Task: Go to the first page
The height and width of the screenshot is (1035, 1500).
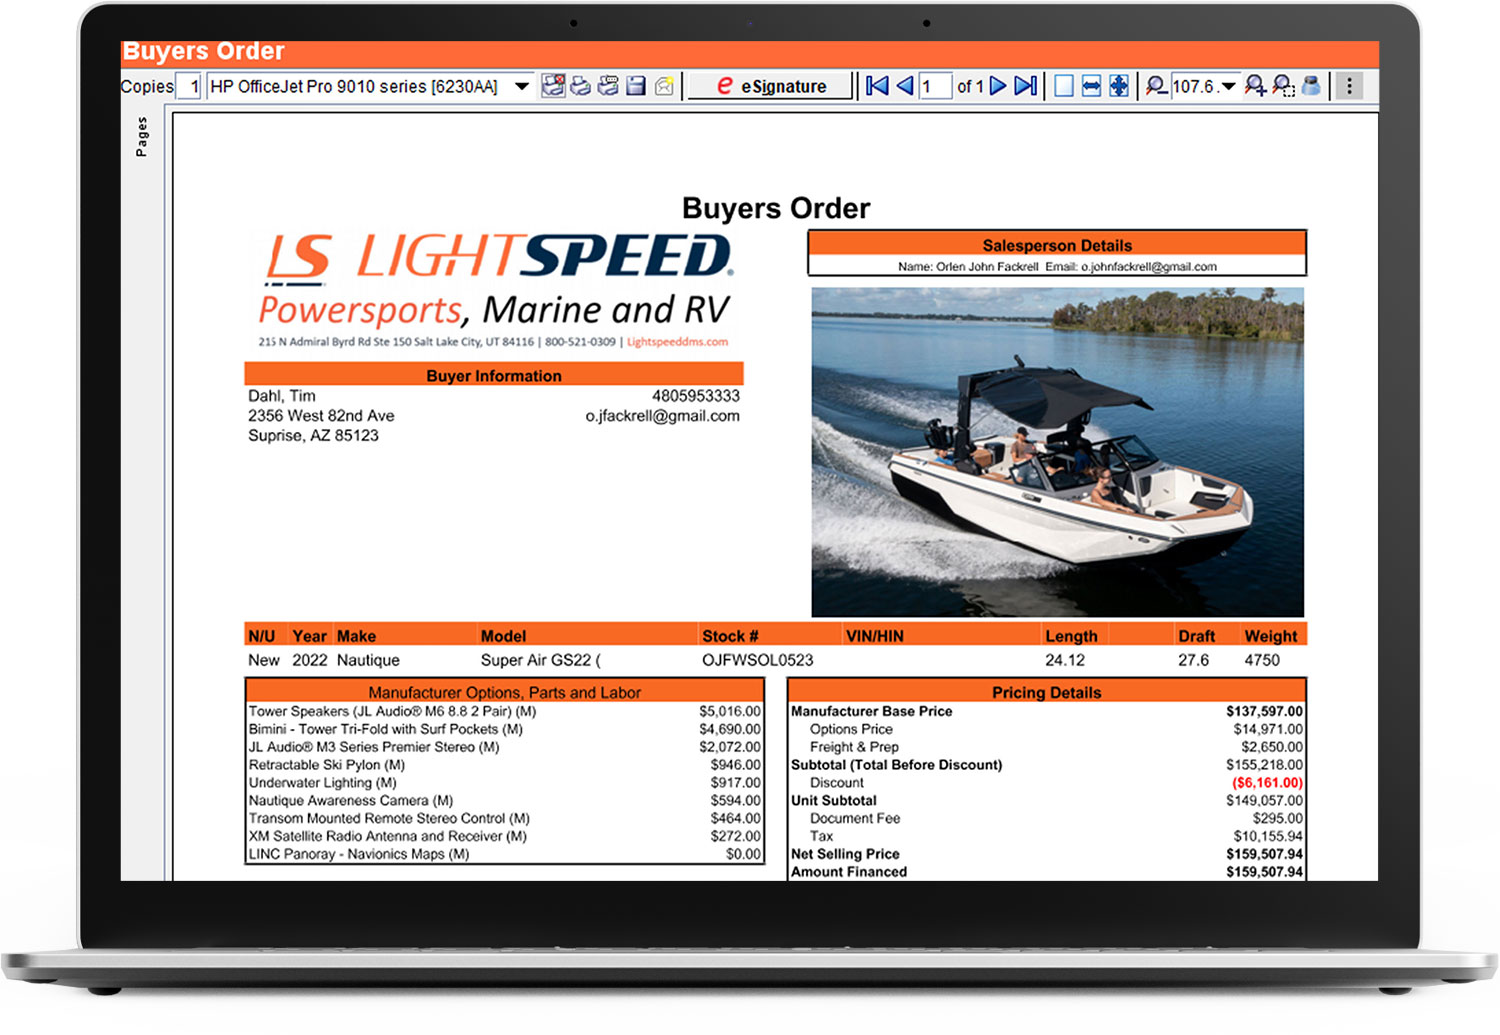Action: coord(877,86)
